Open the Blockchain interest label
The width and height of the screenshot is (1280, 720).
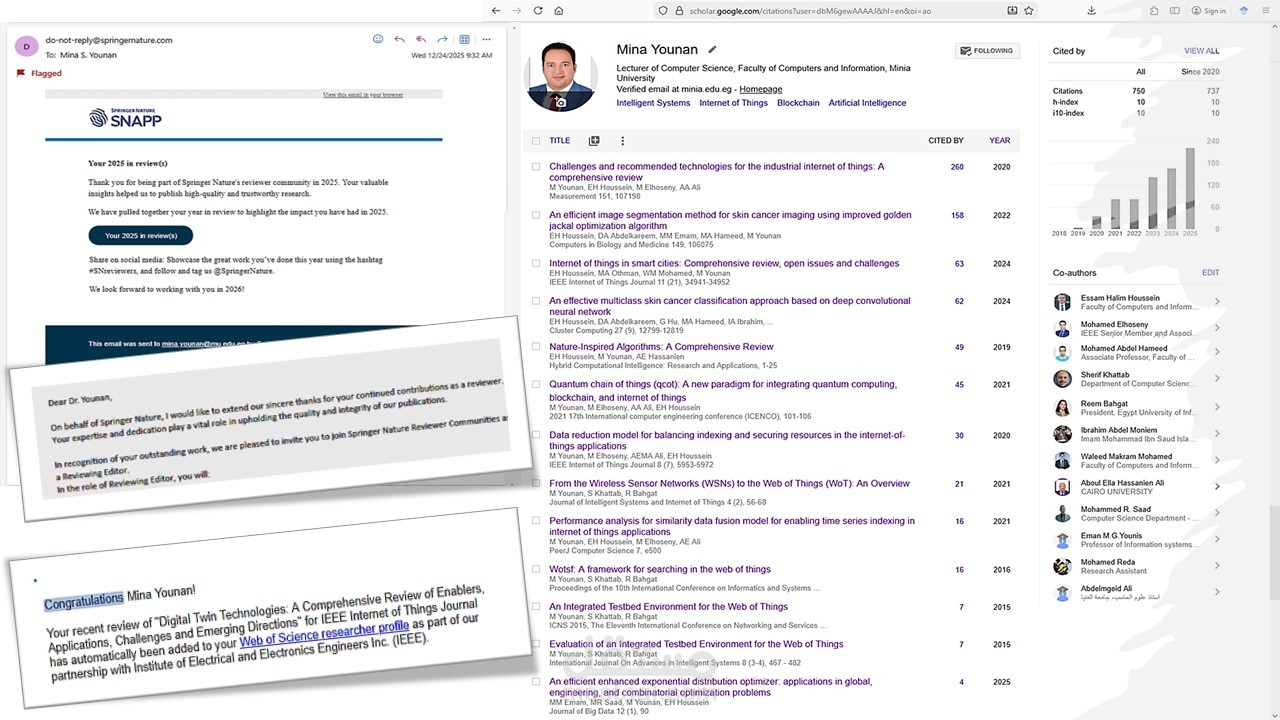point(798,103)
